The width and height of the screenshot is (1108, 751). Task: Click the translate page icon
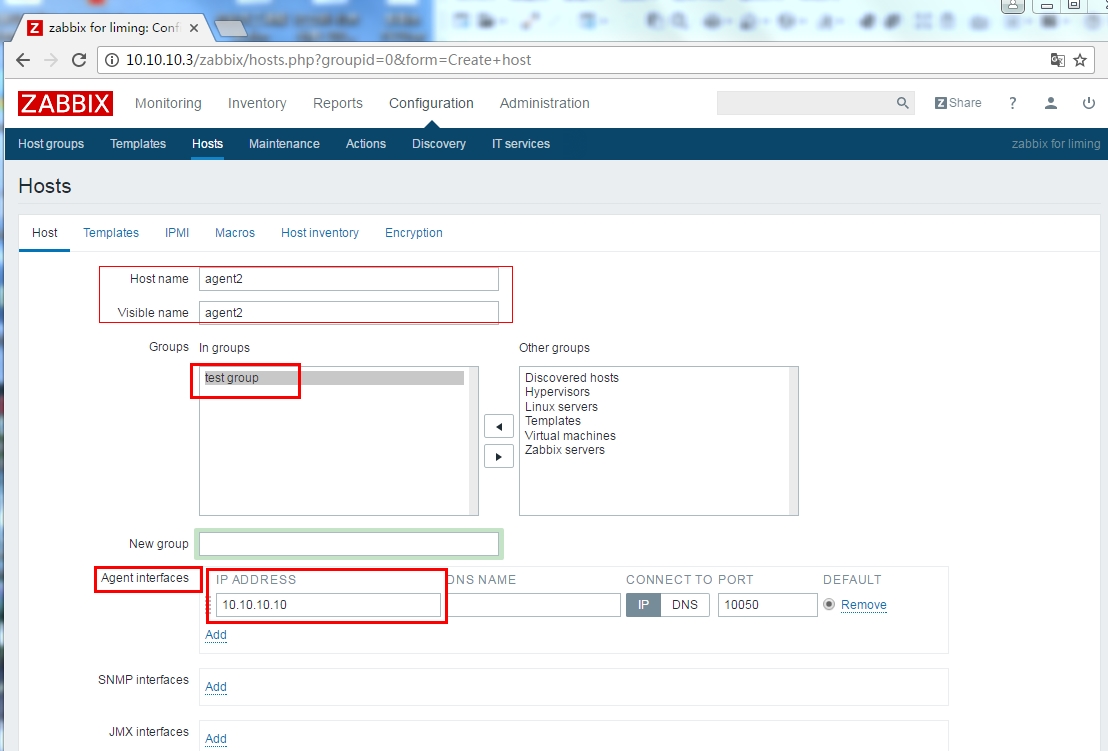1057,60
